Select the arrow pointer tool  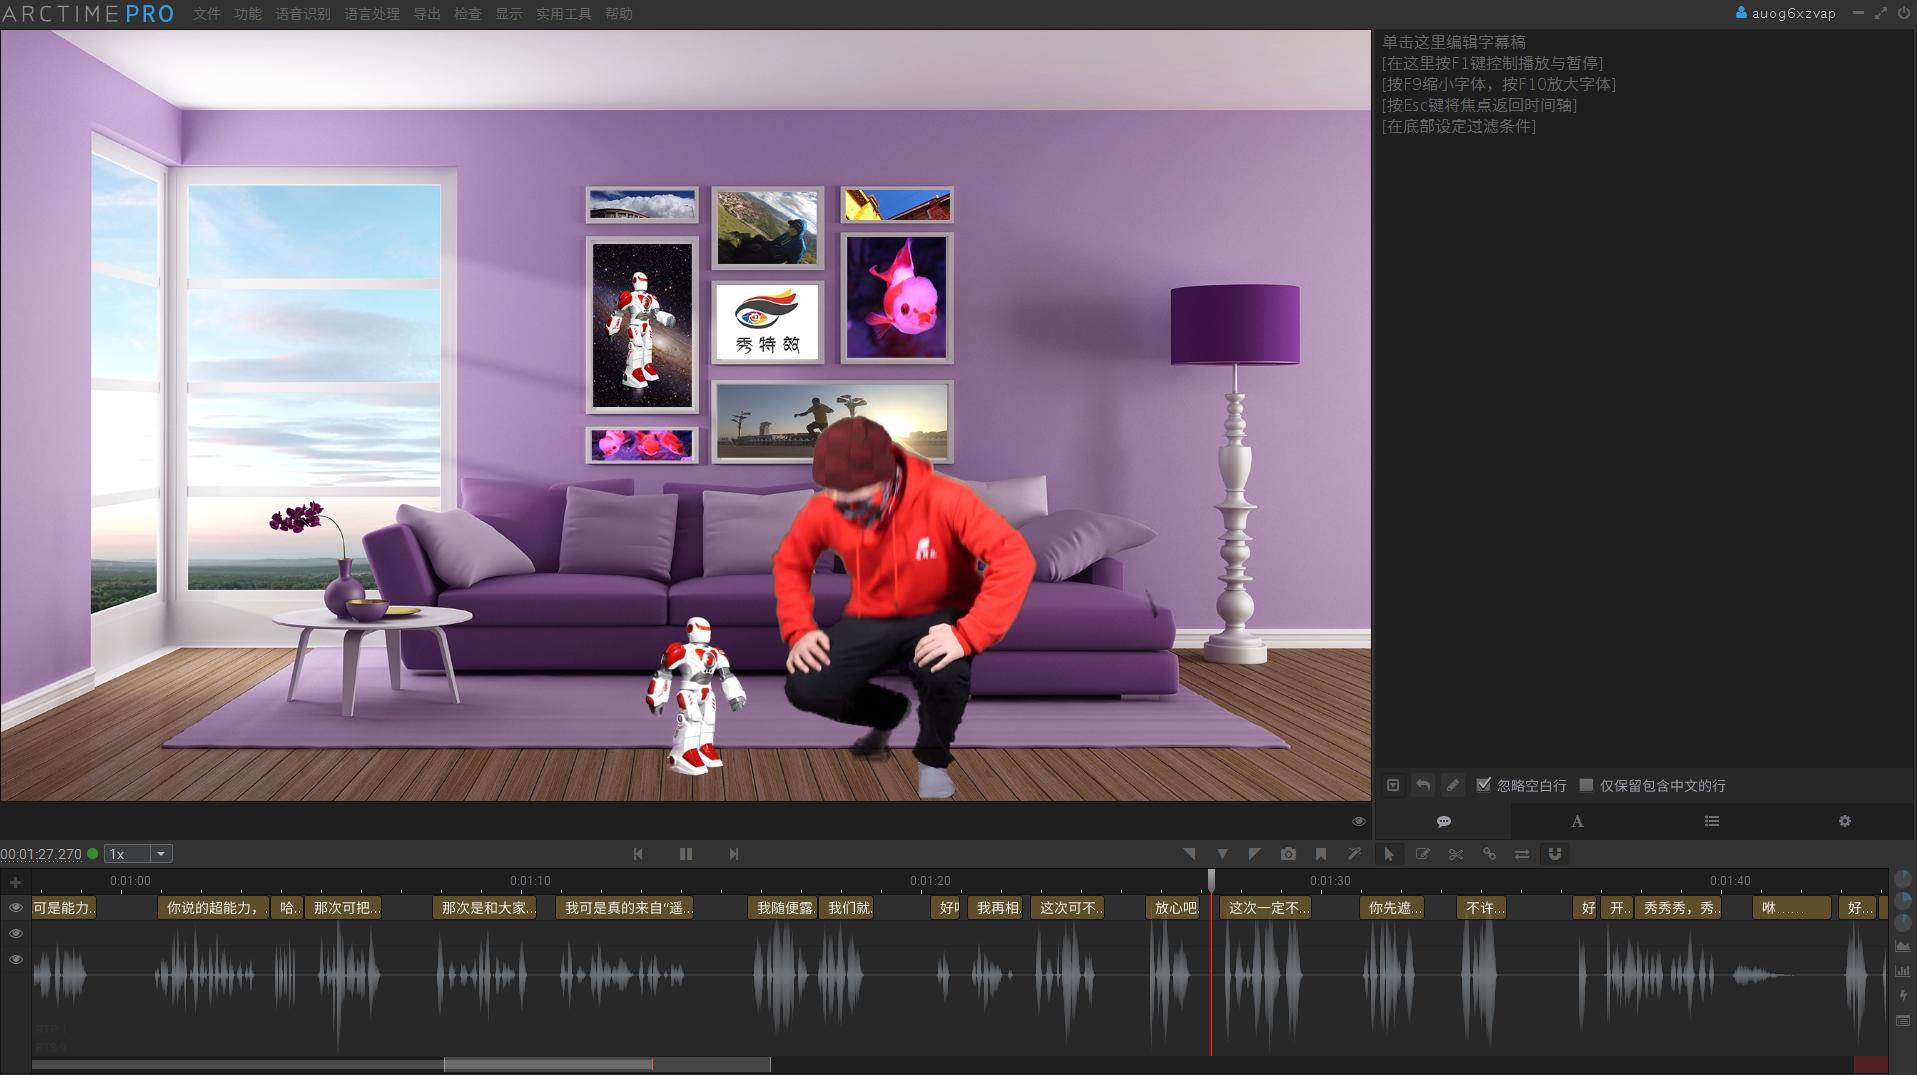[x=1389, y=854]
